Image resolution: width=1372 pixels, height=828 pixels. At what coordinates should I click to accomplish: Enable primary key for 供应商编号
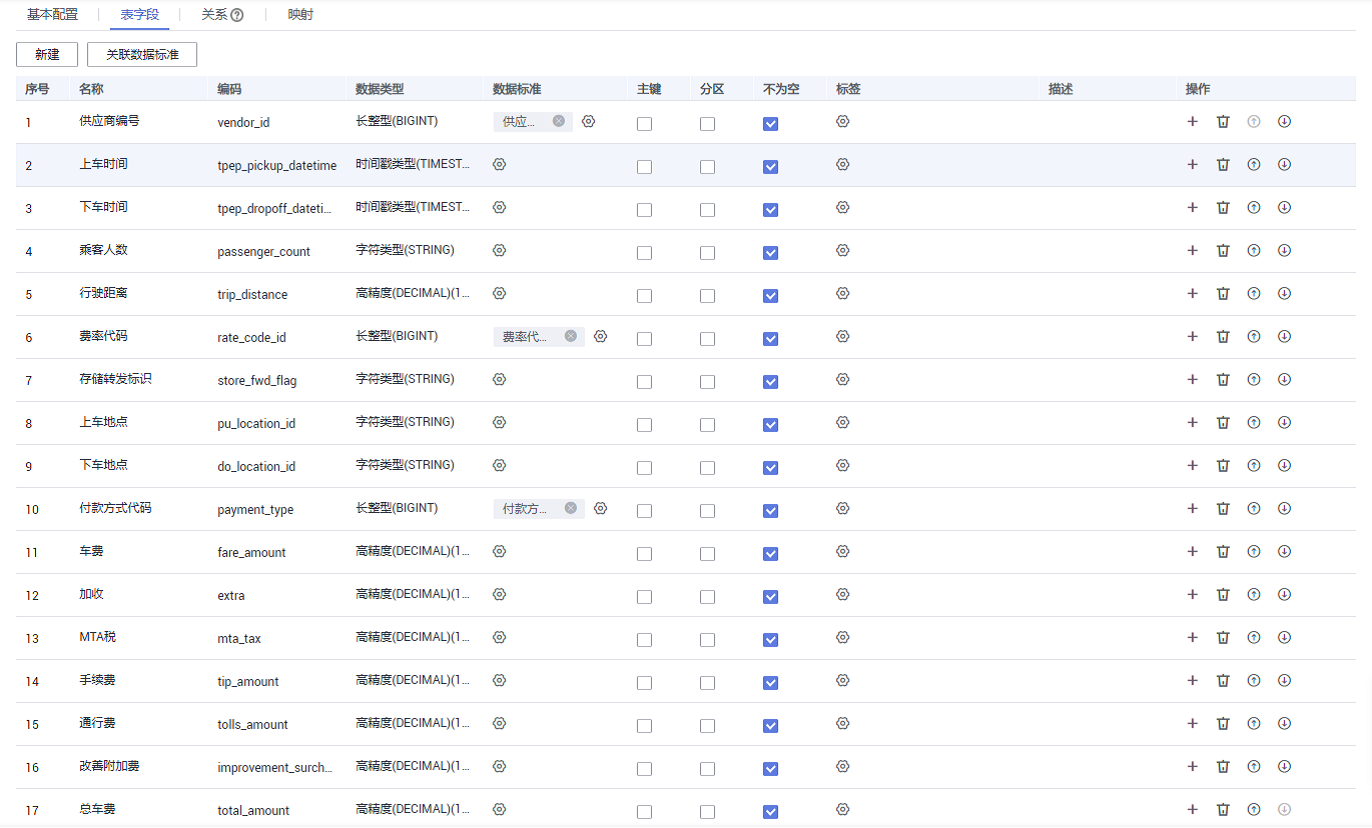point(645,124)
